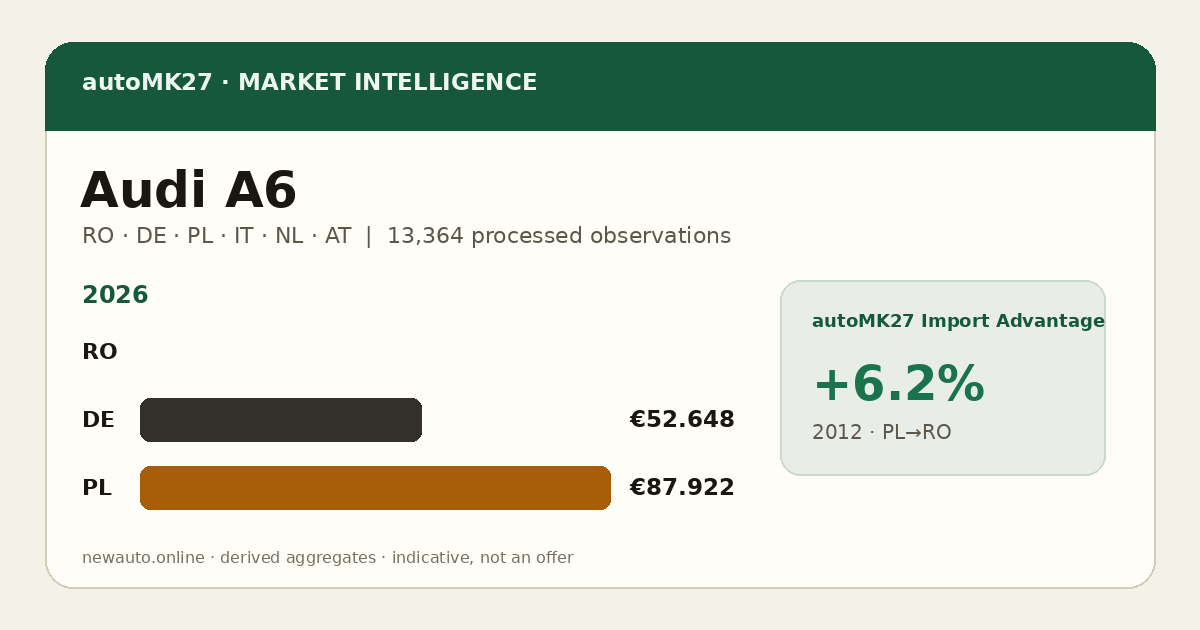This screenshot has height=630, width=1200.
Task: Open the autoMK27 Import Advantage card
Action: pyautogui.click(x=943, y=378)
